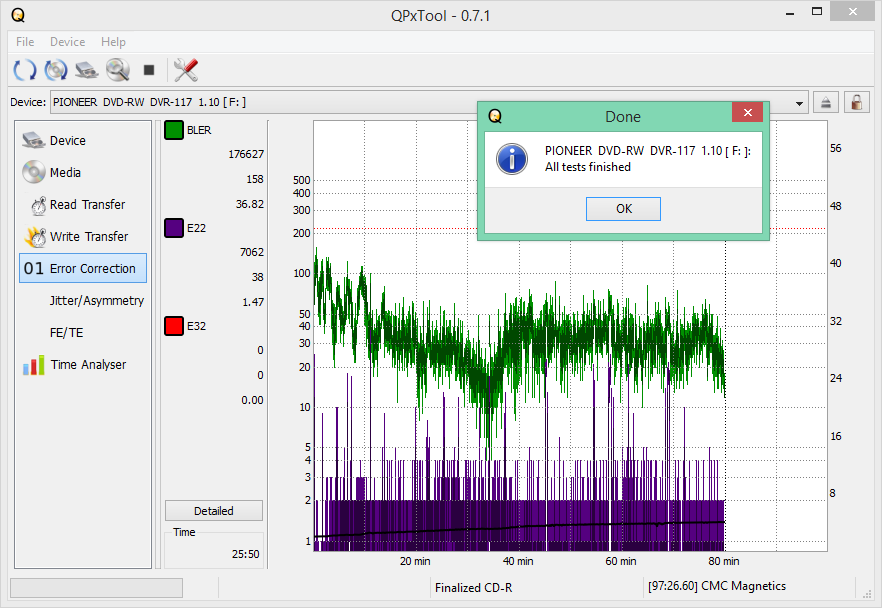The width and height of the screenshot is (882, 608).
Task: Click the E32 average value 0.00
Action: tap(252, 400)
